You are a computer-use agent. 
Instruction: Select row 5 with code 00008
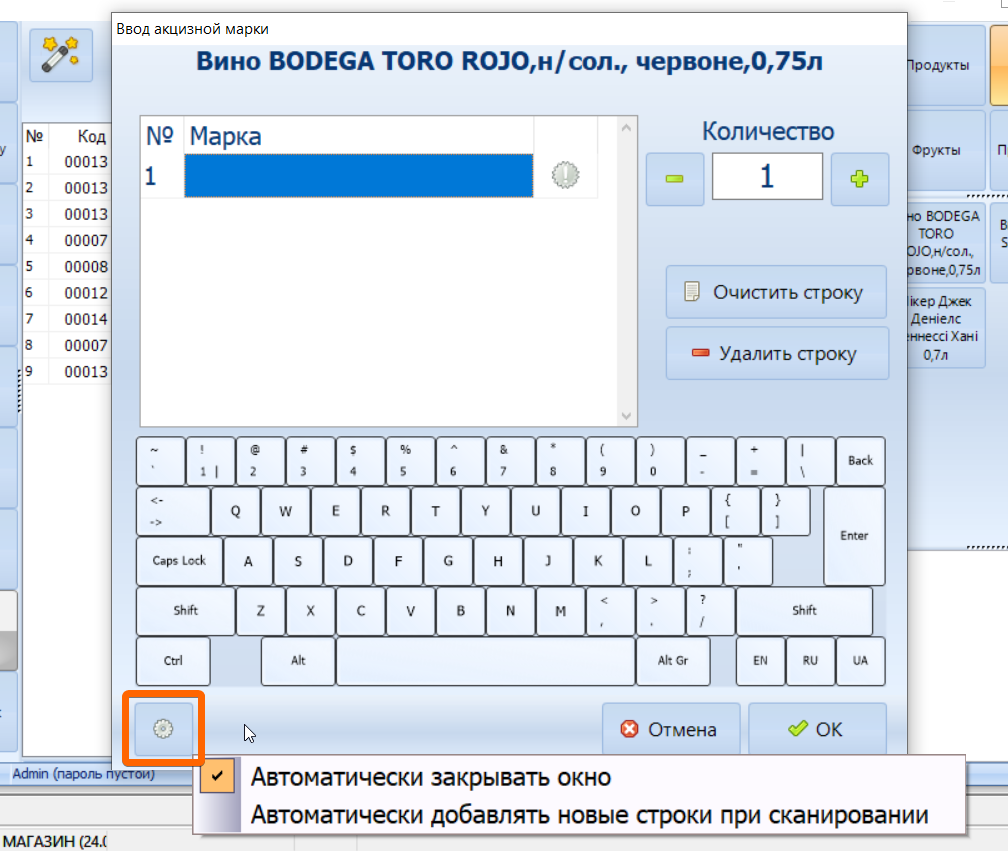click(x=66, y=267)
